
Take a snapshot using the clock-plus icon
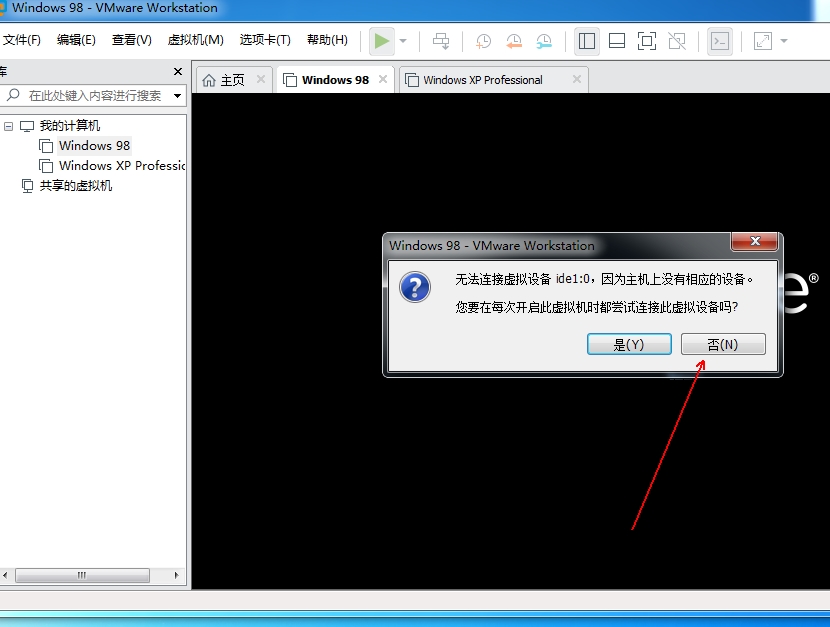[x=483, y=41]
